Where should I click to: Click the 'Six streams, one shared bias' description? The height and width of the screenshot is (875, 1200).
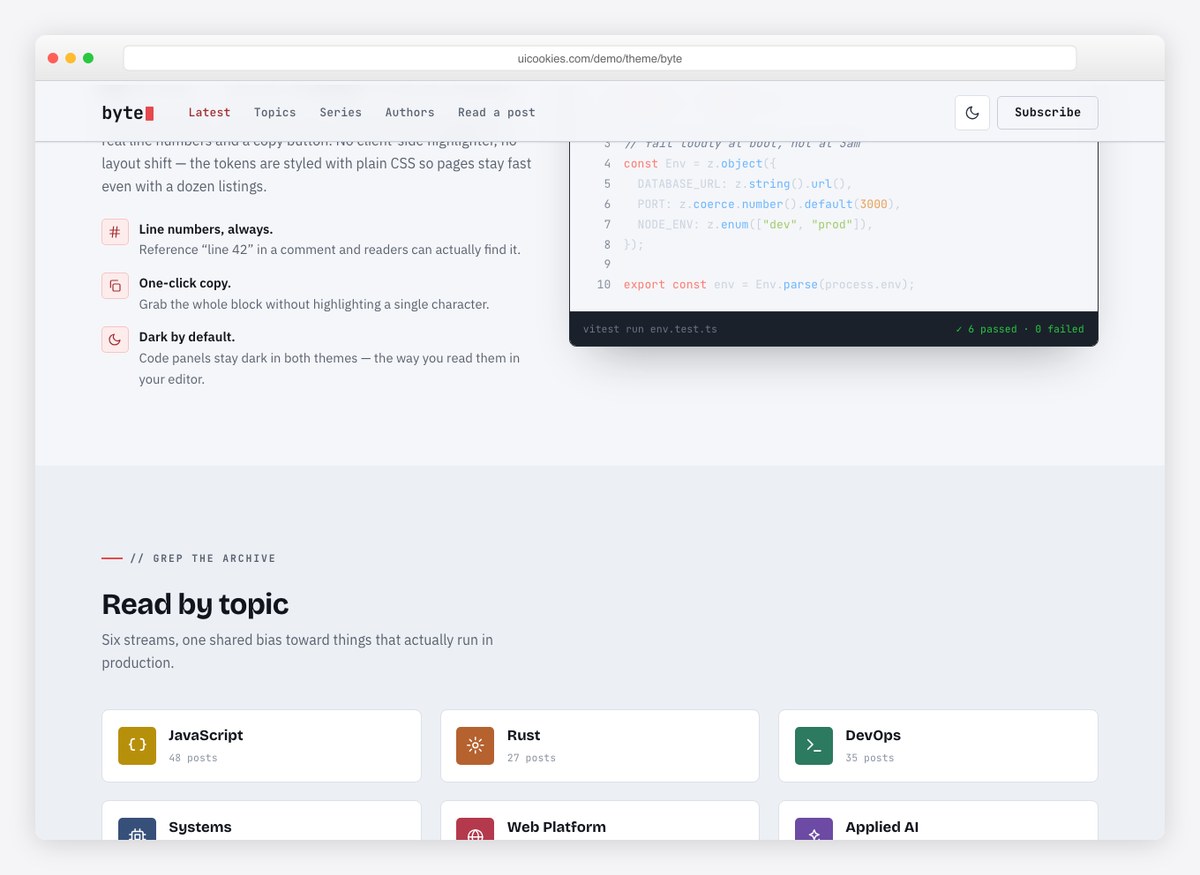tap(297, 651)
